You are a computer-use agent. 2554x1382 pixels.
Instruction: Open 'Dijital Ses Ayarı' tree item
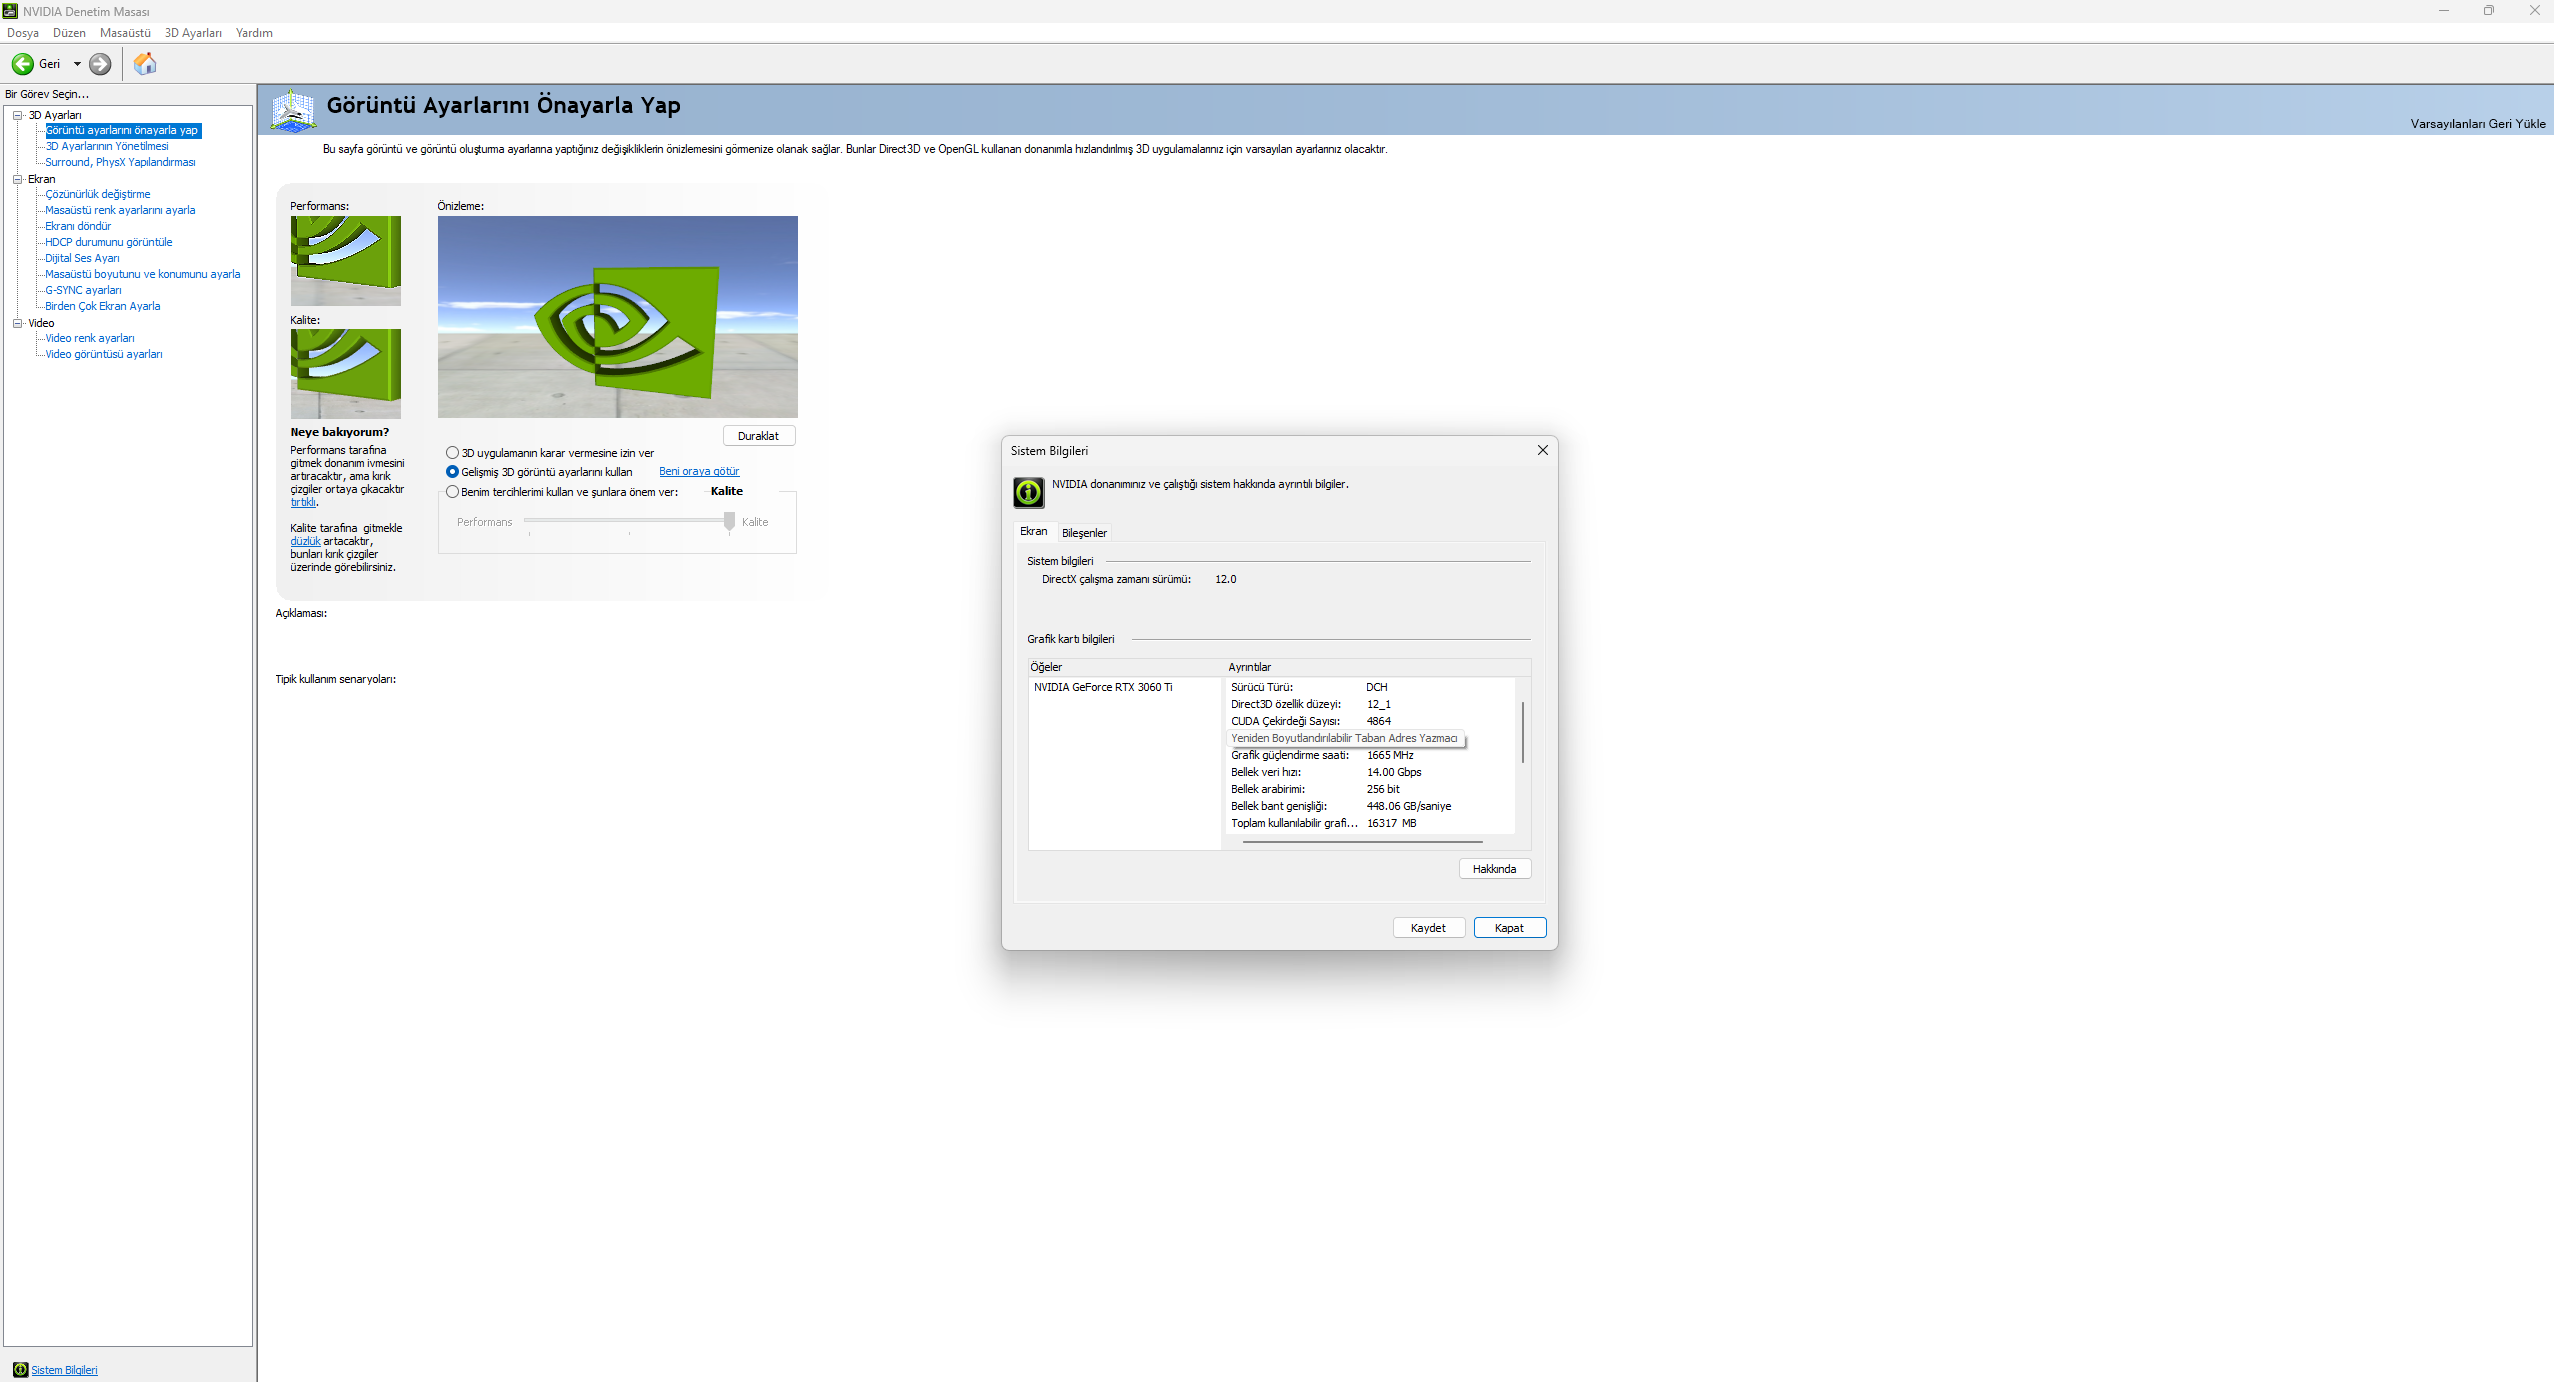(82, 258)
